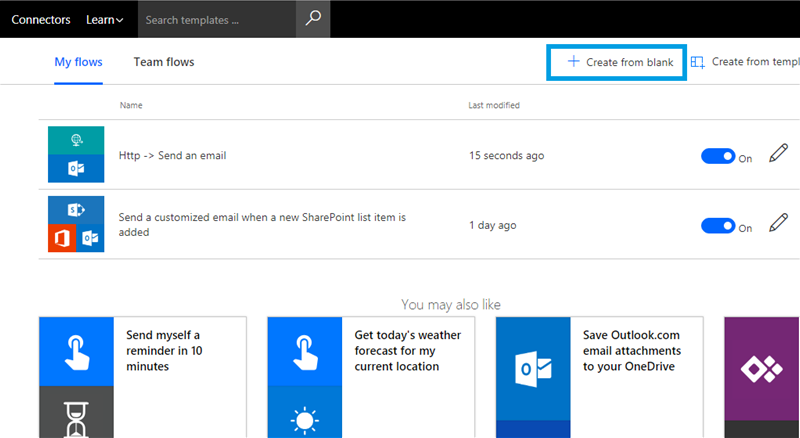The height and width of the screenshot is (438, 800).
Task: Disable the SharePoint customized email flow
Action: (717, 226)
